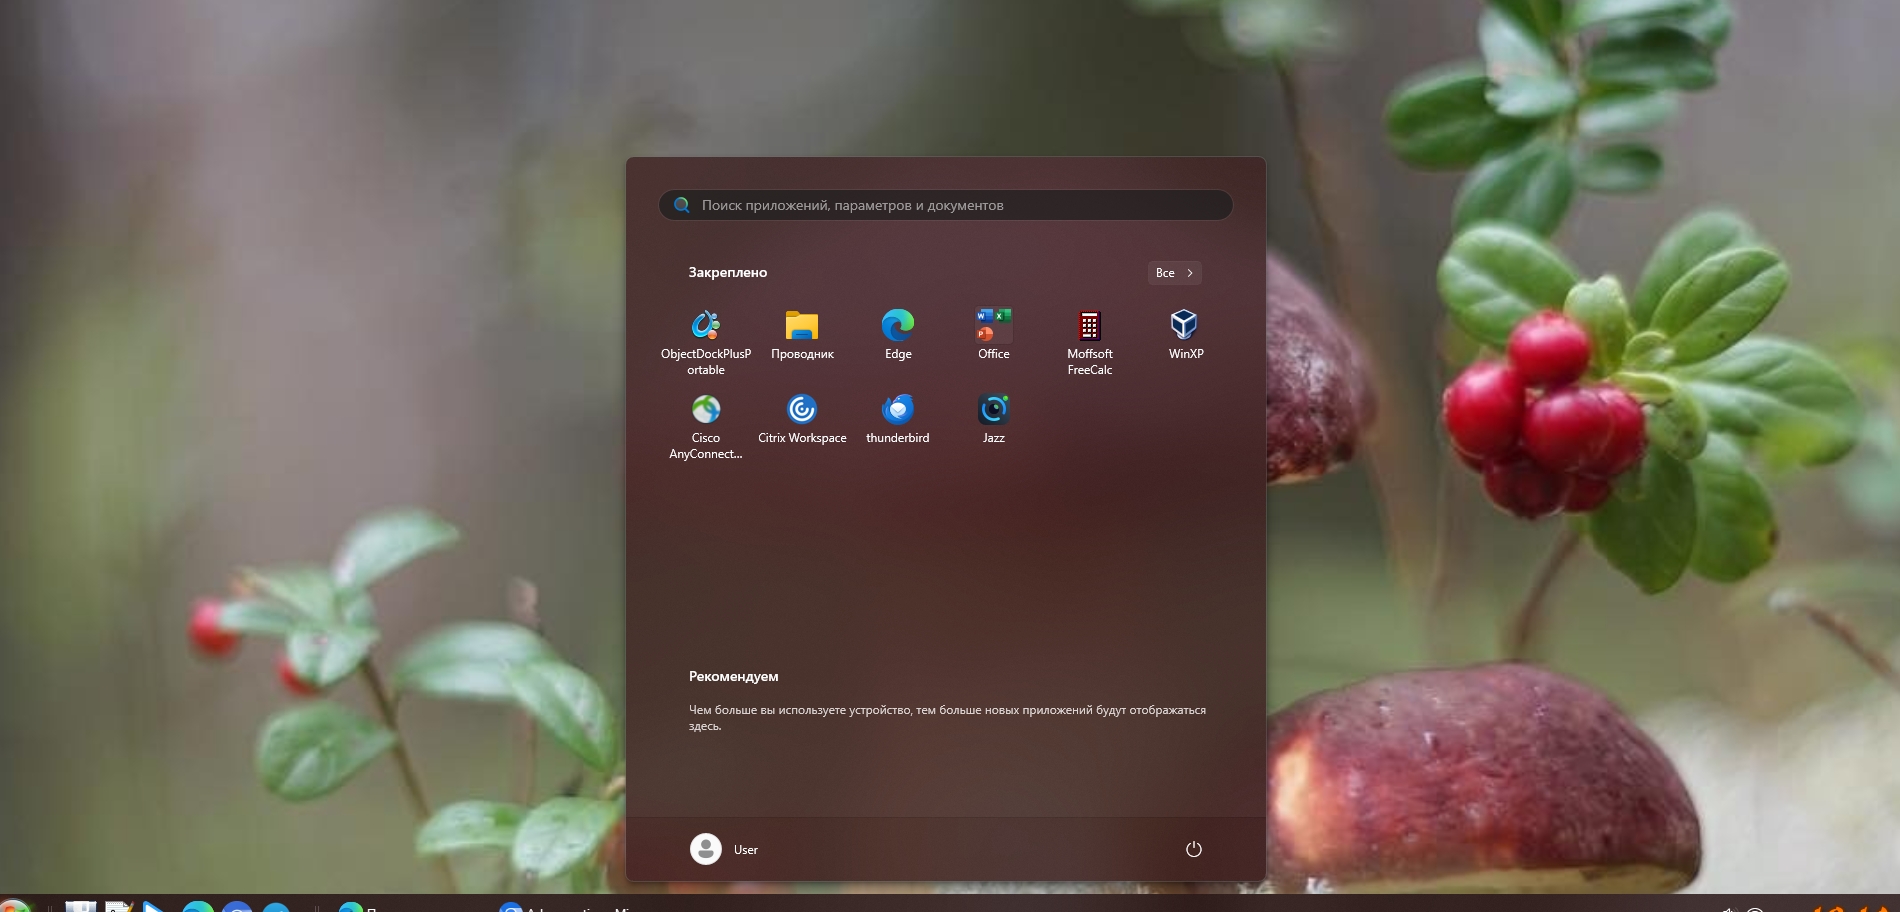Open the Windows Start button on taskbar

click(14, 906)
